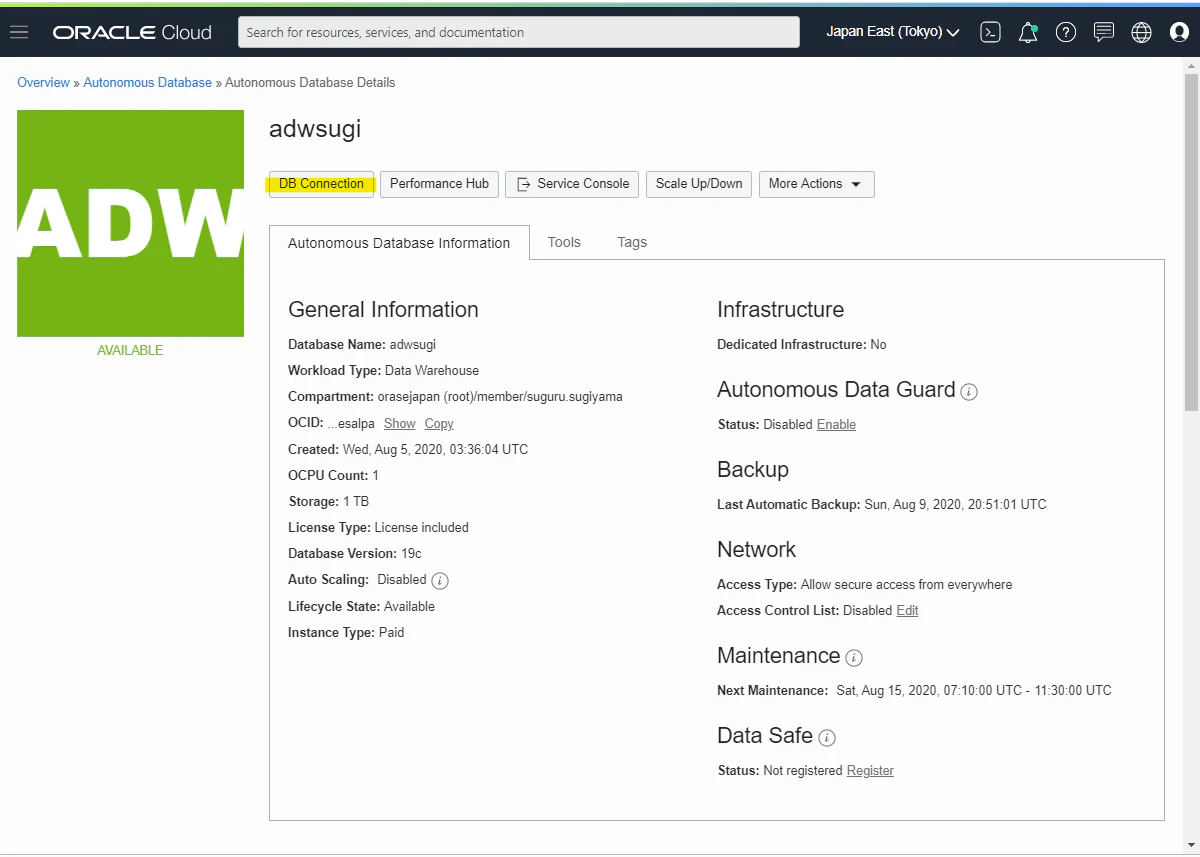Click the DB Connection button
1200x857 pixels.
[x=321, y=184]
